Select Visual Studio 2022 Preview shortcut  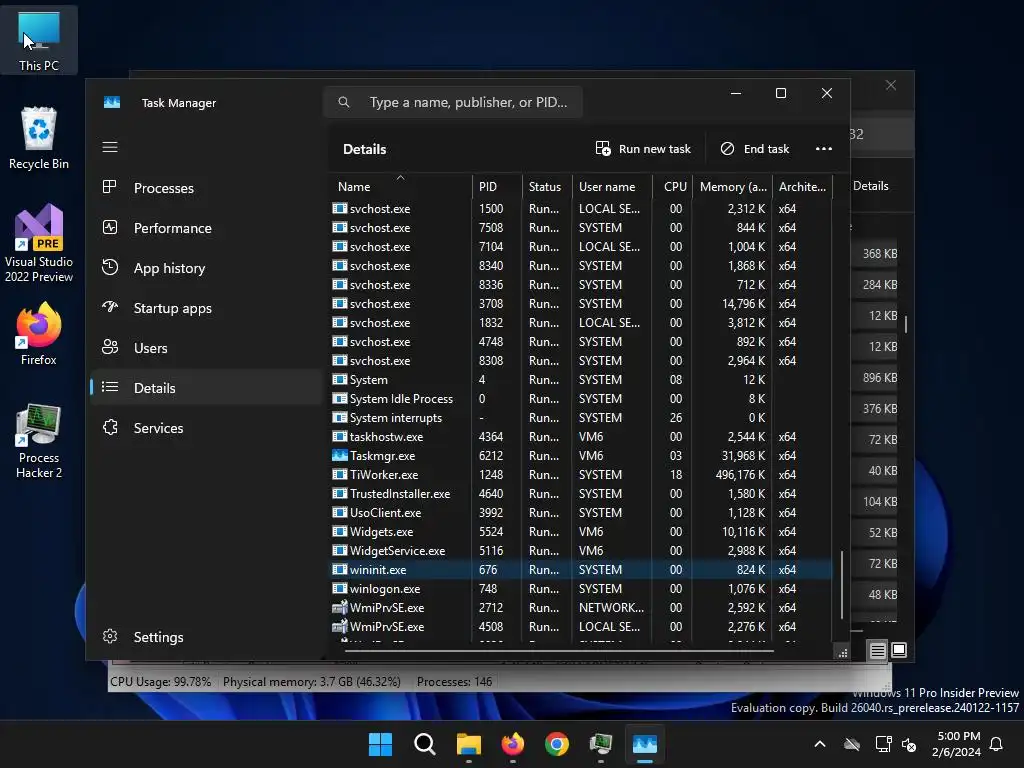39,244
